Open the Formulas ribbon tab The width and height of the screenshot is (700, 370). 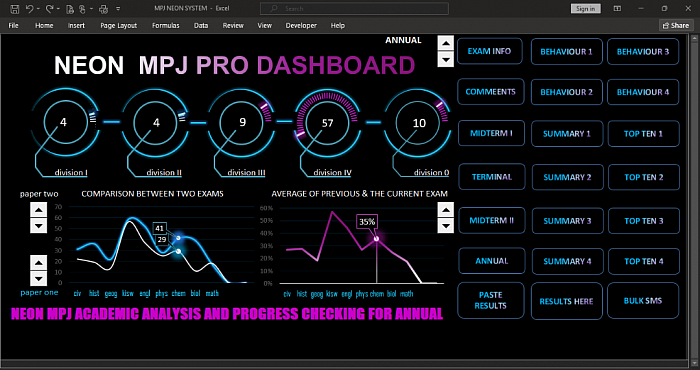(166, 25)
